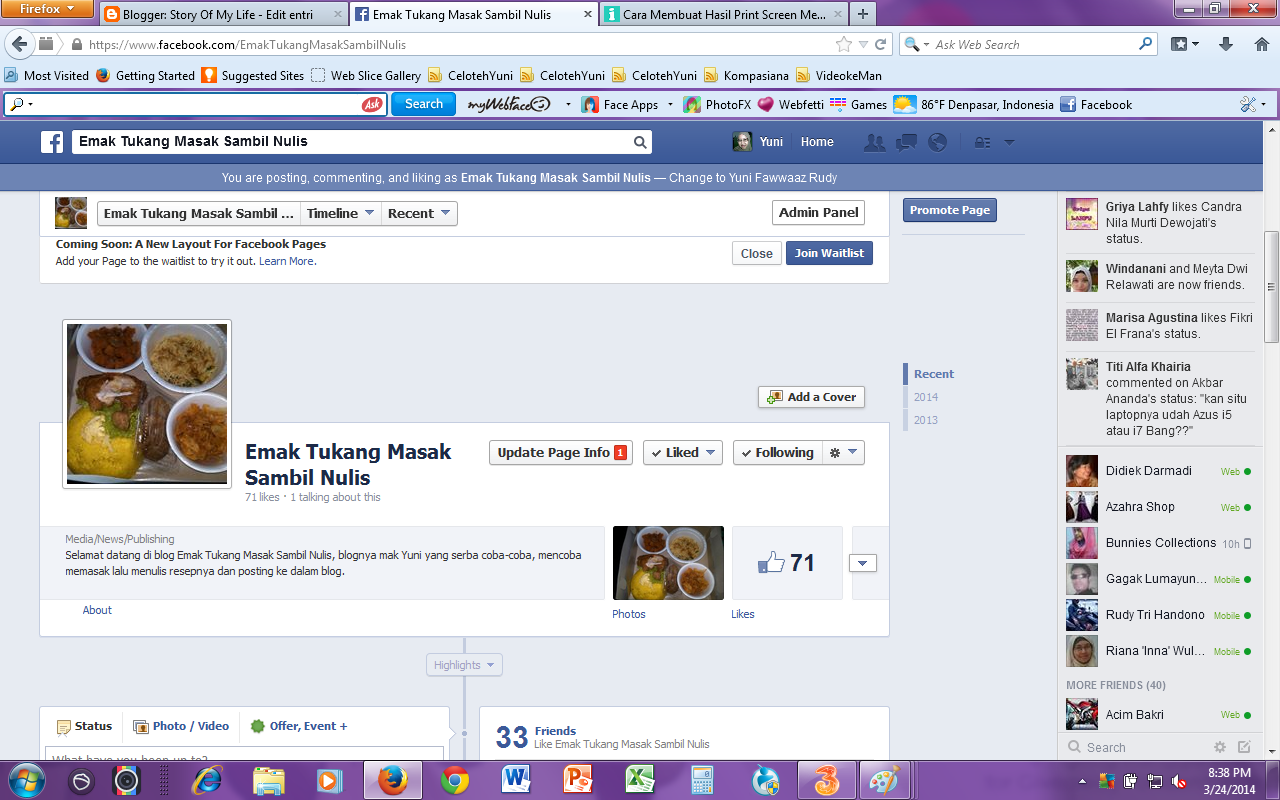Click the Ask toolbar Search button

[x=423, y=104]
